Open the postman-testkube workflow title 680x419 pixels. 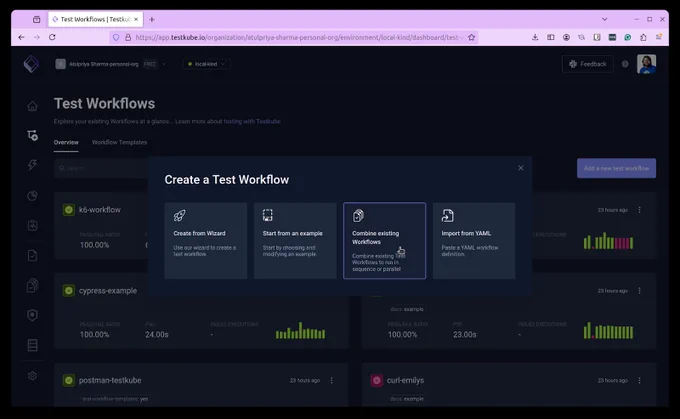click(110, 380)
